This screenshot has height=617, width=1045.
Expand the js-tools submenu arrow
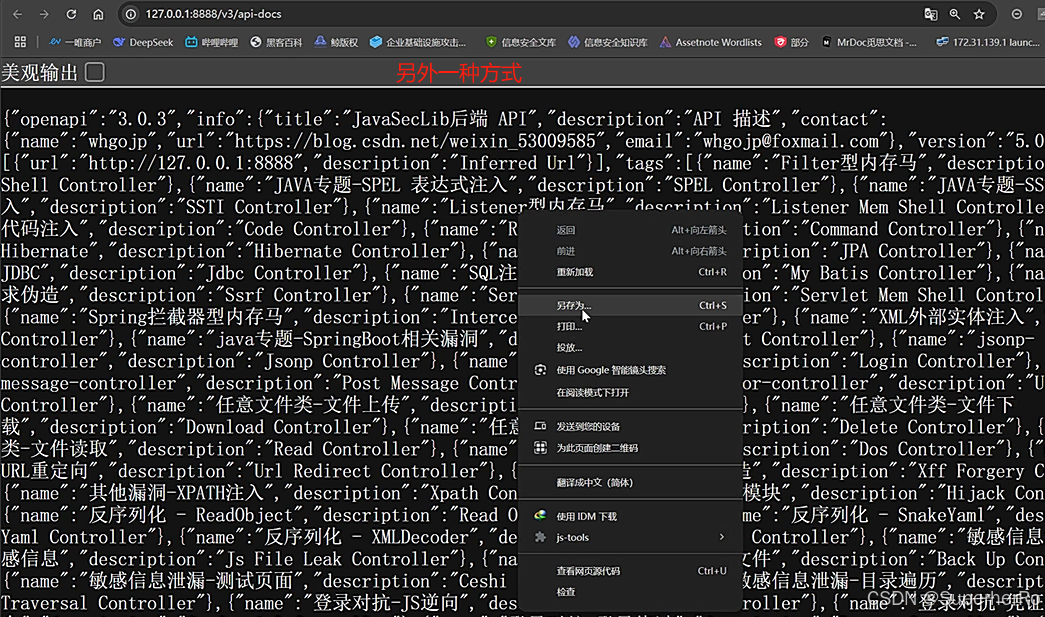(x=722, y=537)
